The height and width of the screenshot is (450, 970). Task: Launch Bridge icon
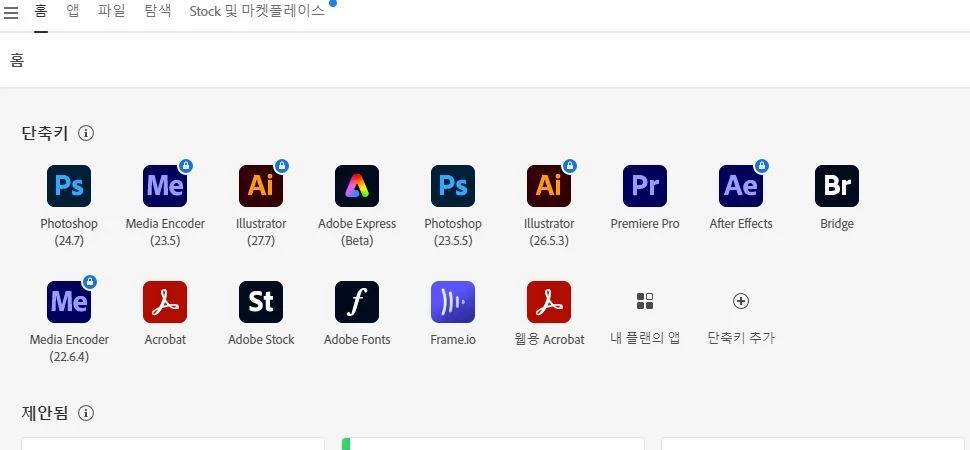pos(837,186)
